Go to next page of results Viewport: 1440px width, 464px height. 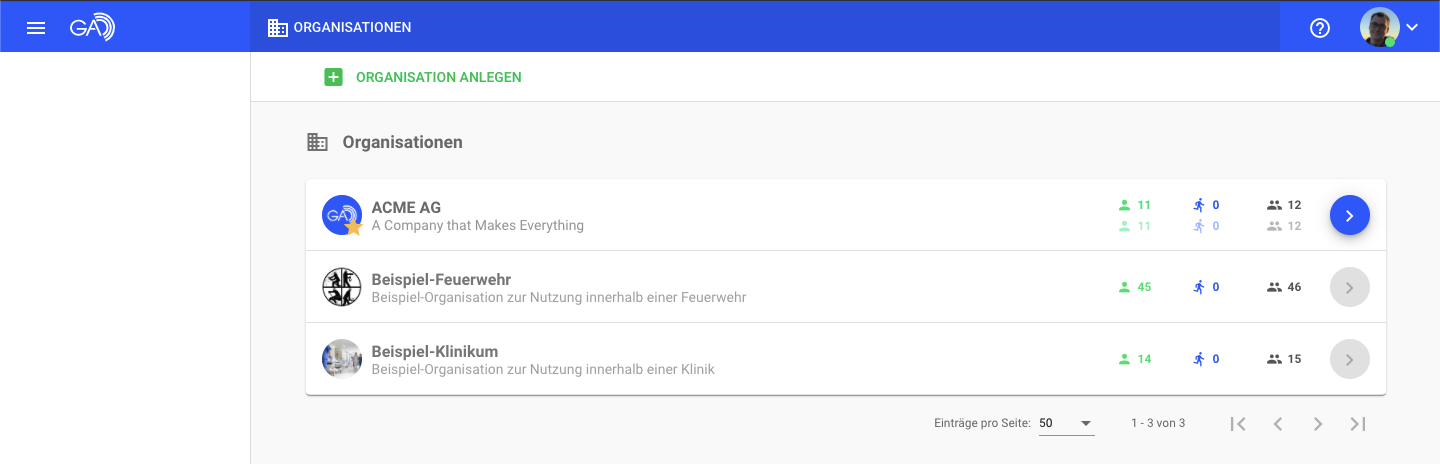tap(1318, 424)
